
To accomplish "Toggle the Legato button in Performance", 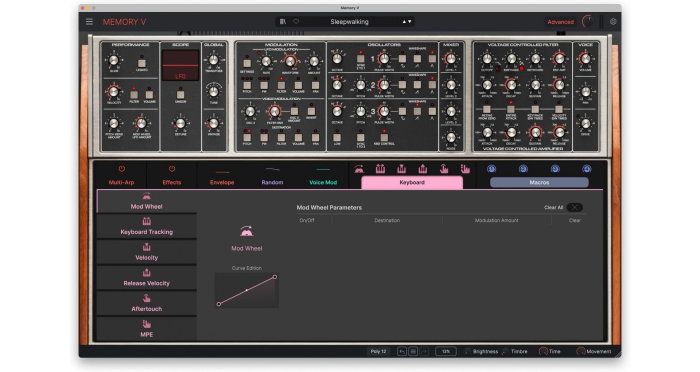I will coord(142,63).
